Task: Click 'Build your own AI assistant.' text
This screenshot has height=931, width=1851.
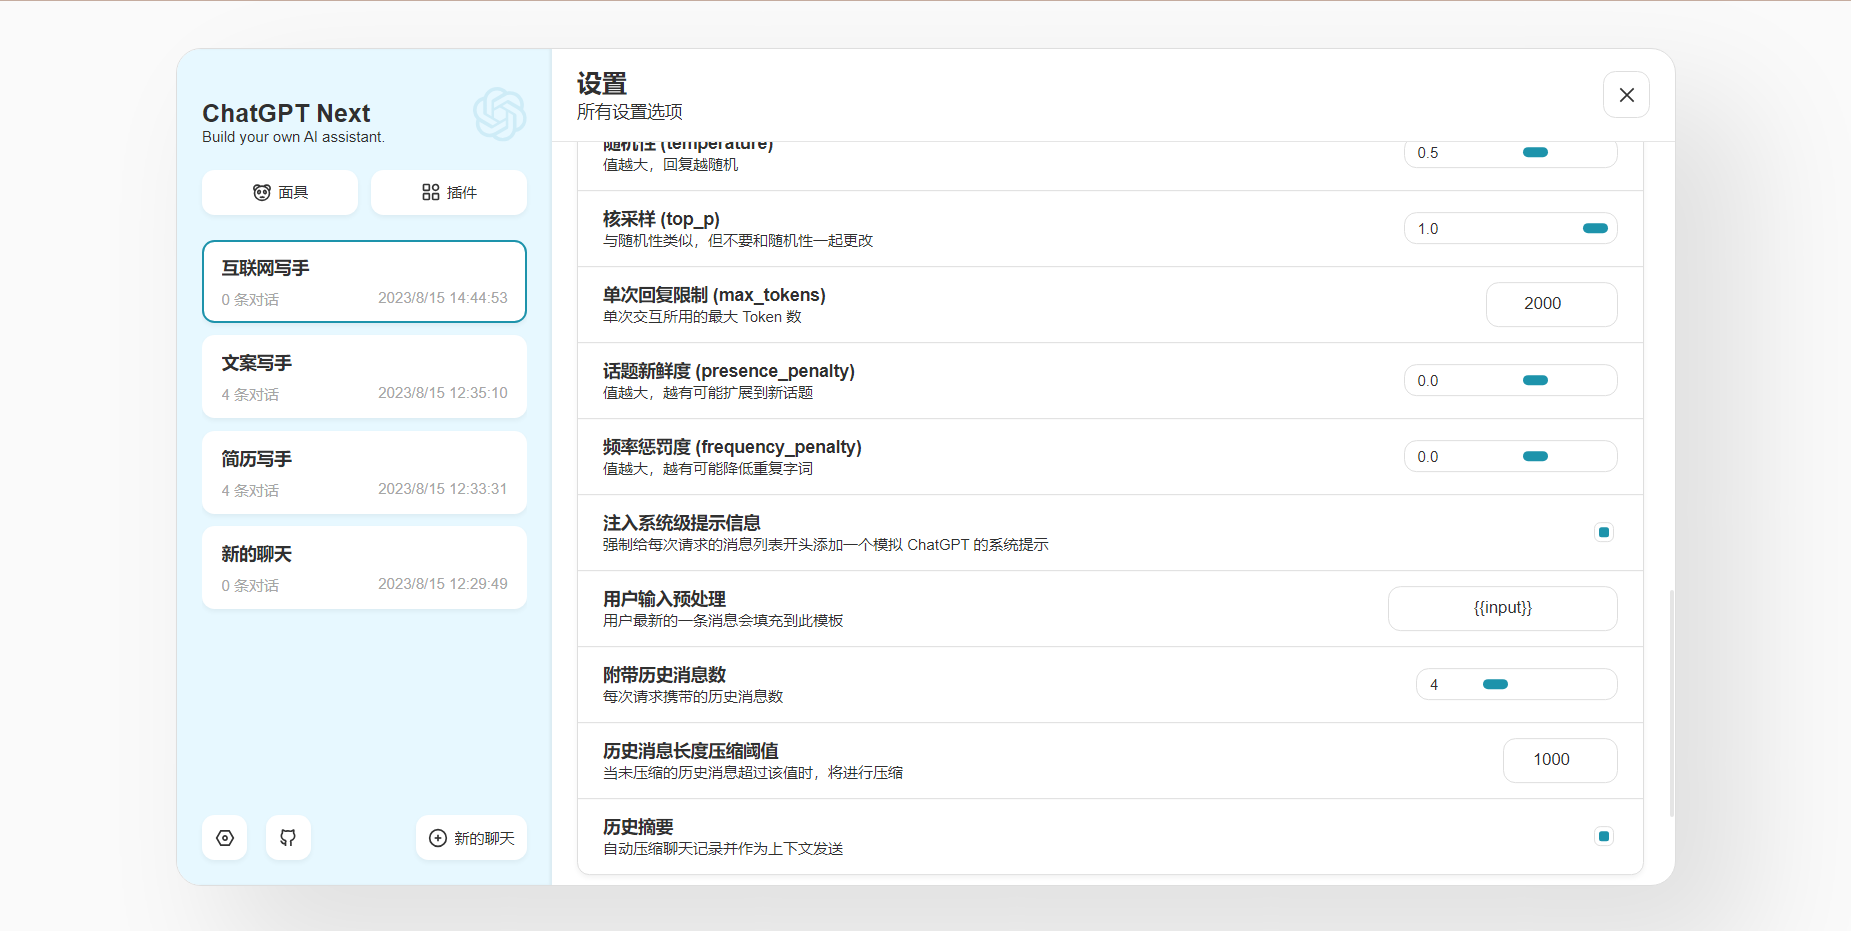Action: tap(293, 137)
